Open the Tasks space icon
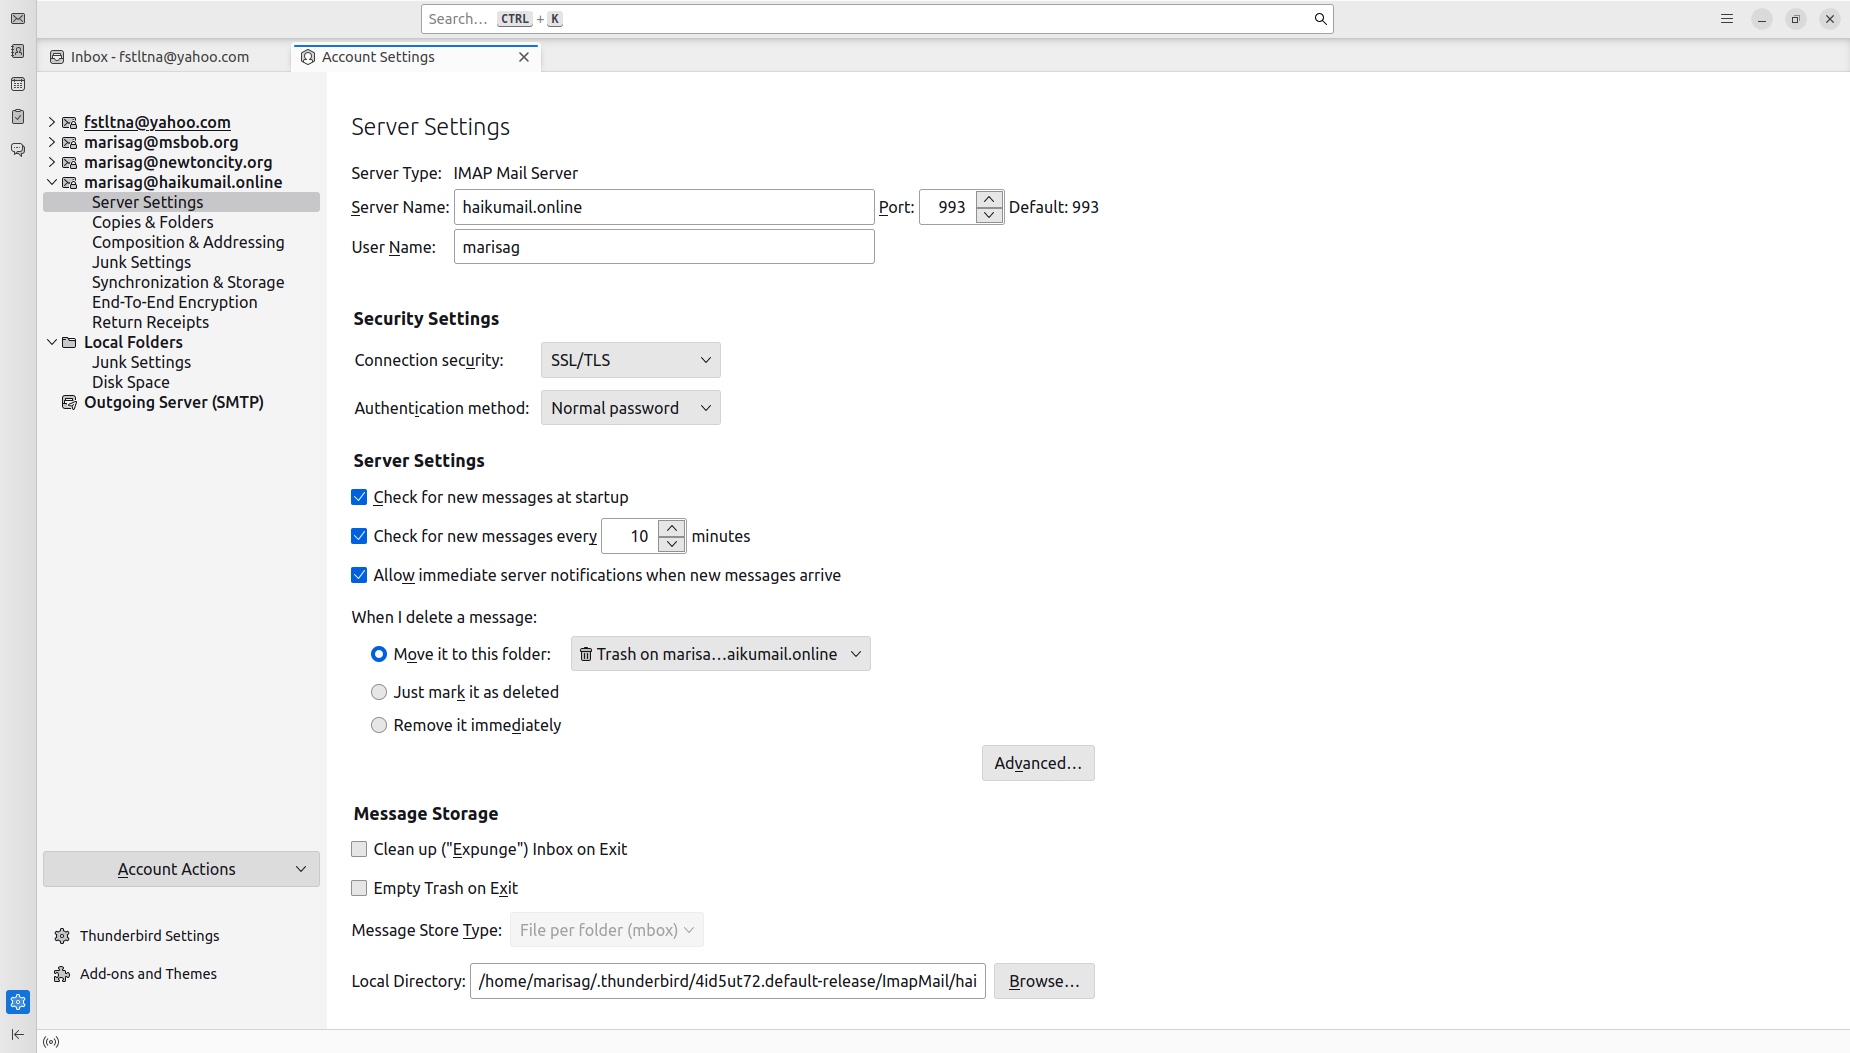 tap(18, 117)
